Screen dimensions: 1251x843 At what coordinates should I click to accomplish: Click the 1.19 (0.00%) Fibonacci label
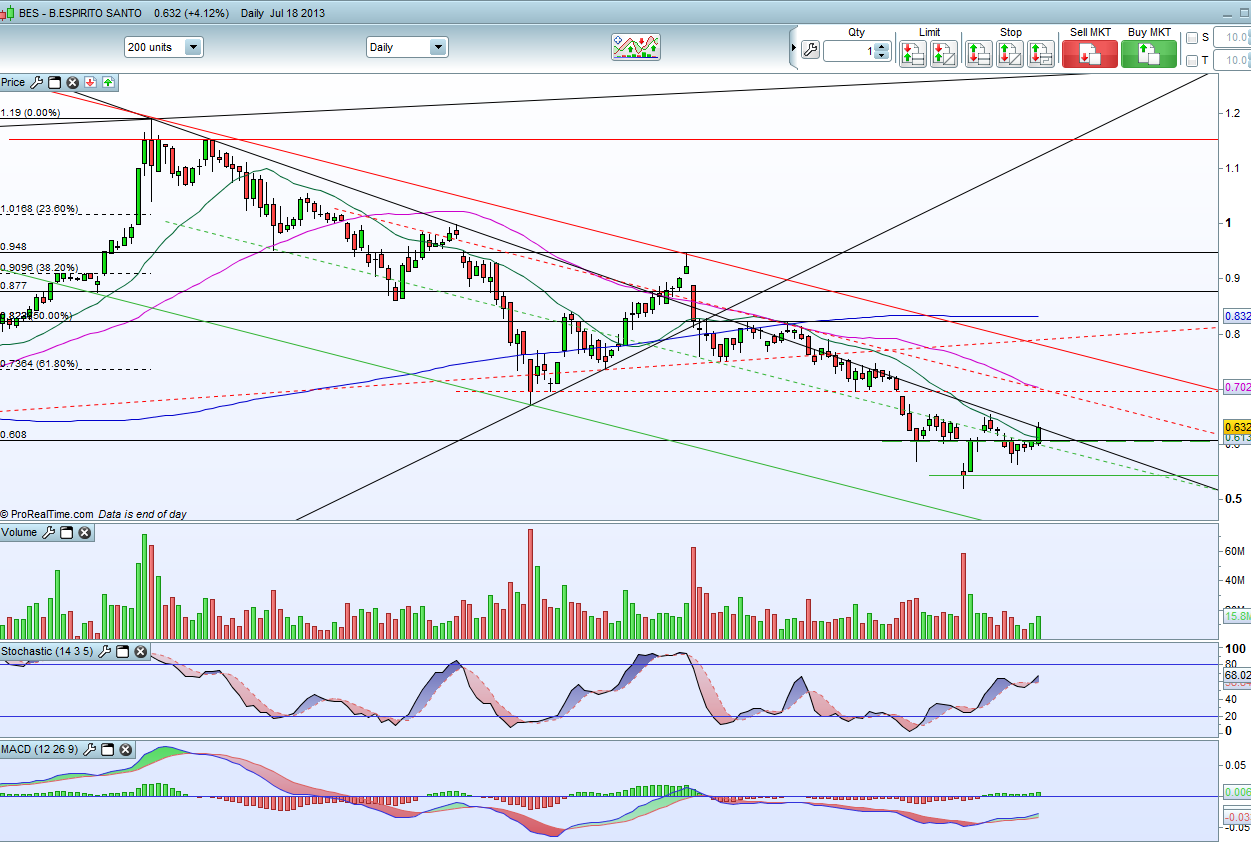pyautogui.click(x=30, y=113)
